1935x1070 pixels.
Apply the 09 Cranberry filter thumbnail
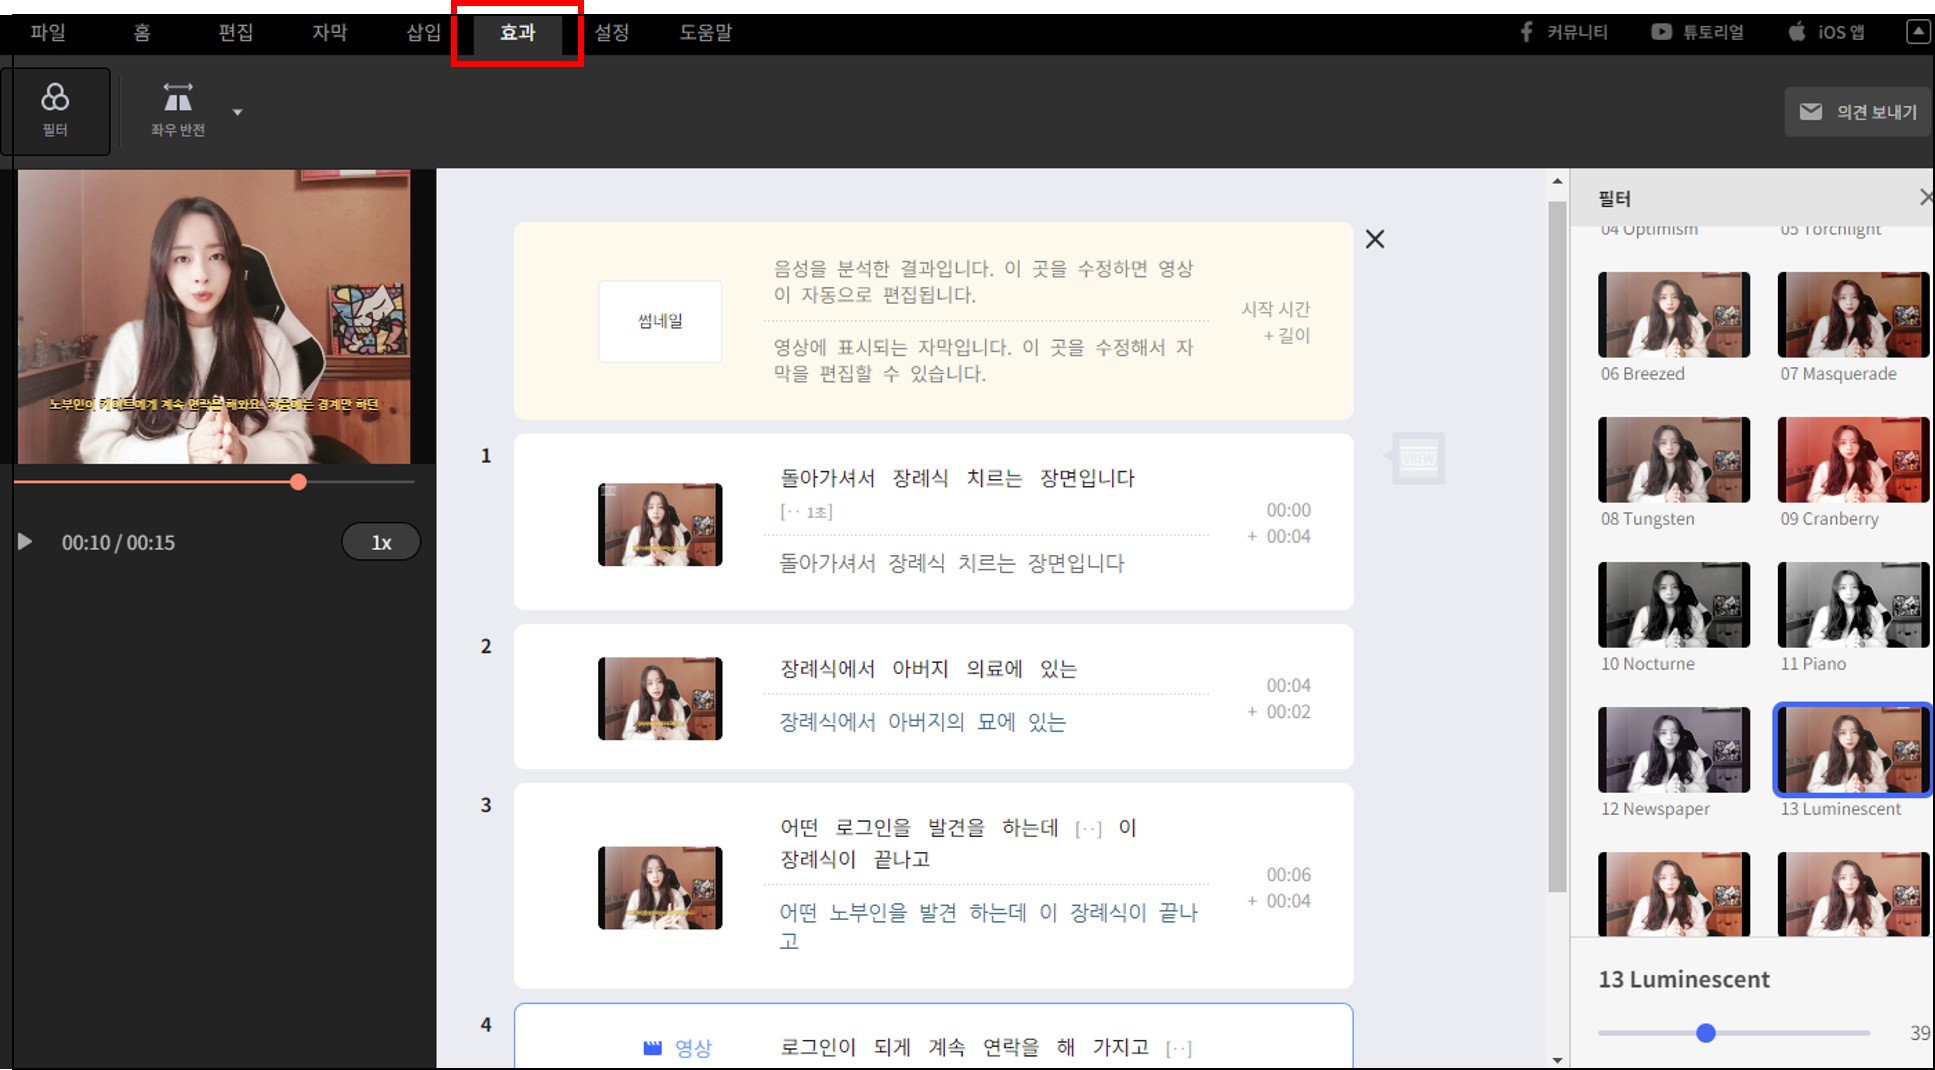tap(1853, 459)
